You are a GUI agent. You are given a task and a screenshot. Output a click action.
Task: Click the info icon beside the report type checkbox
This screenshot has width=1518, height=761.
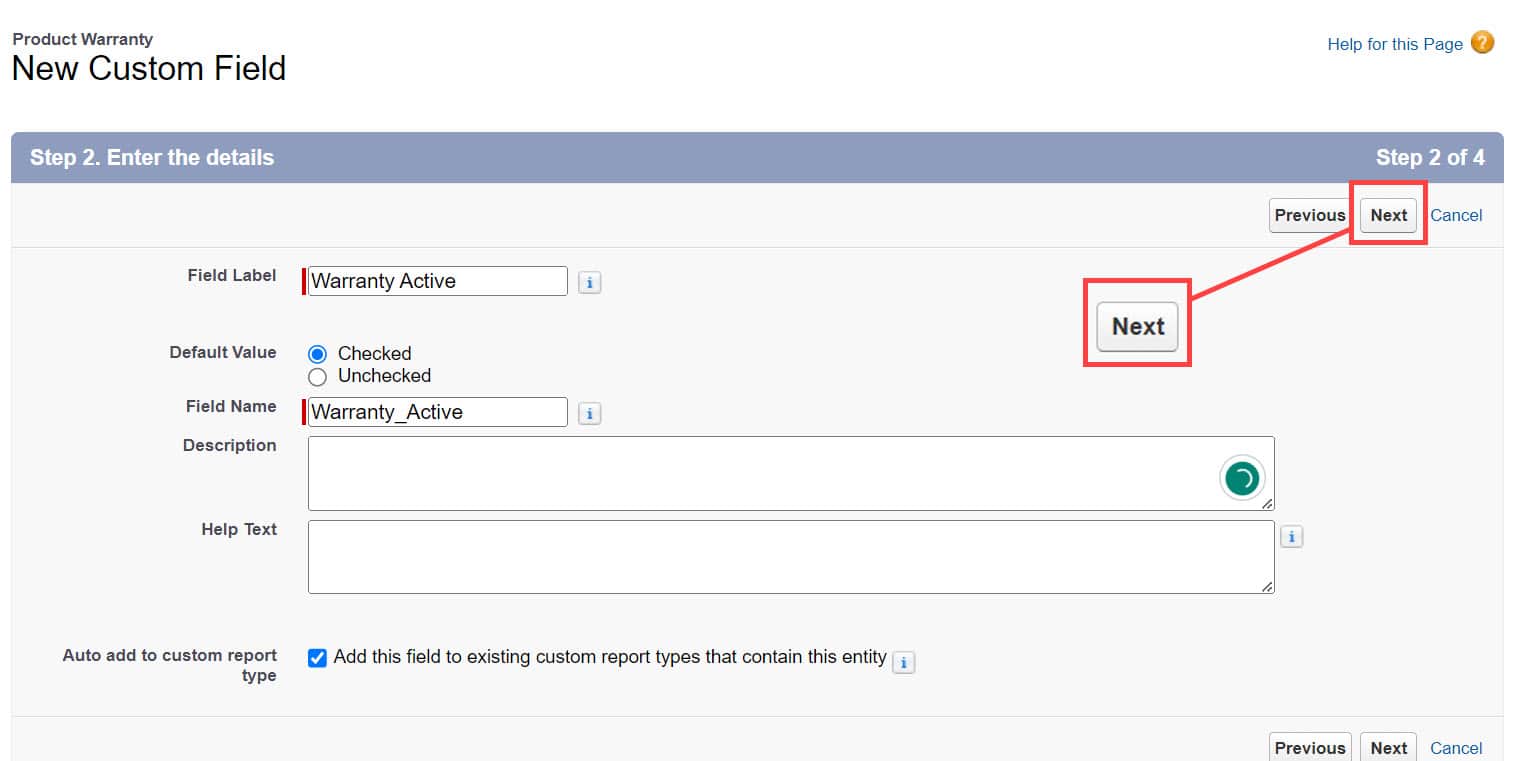904,662
